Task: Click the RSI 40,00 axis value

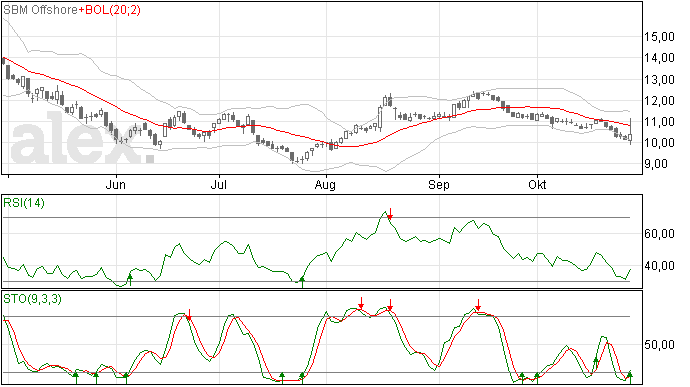Action: pyautogui.click(x=659, y=266)
